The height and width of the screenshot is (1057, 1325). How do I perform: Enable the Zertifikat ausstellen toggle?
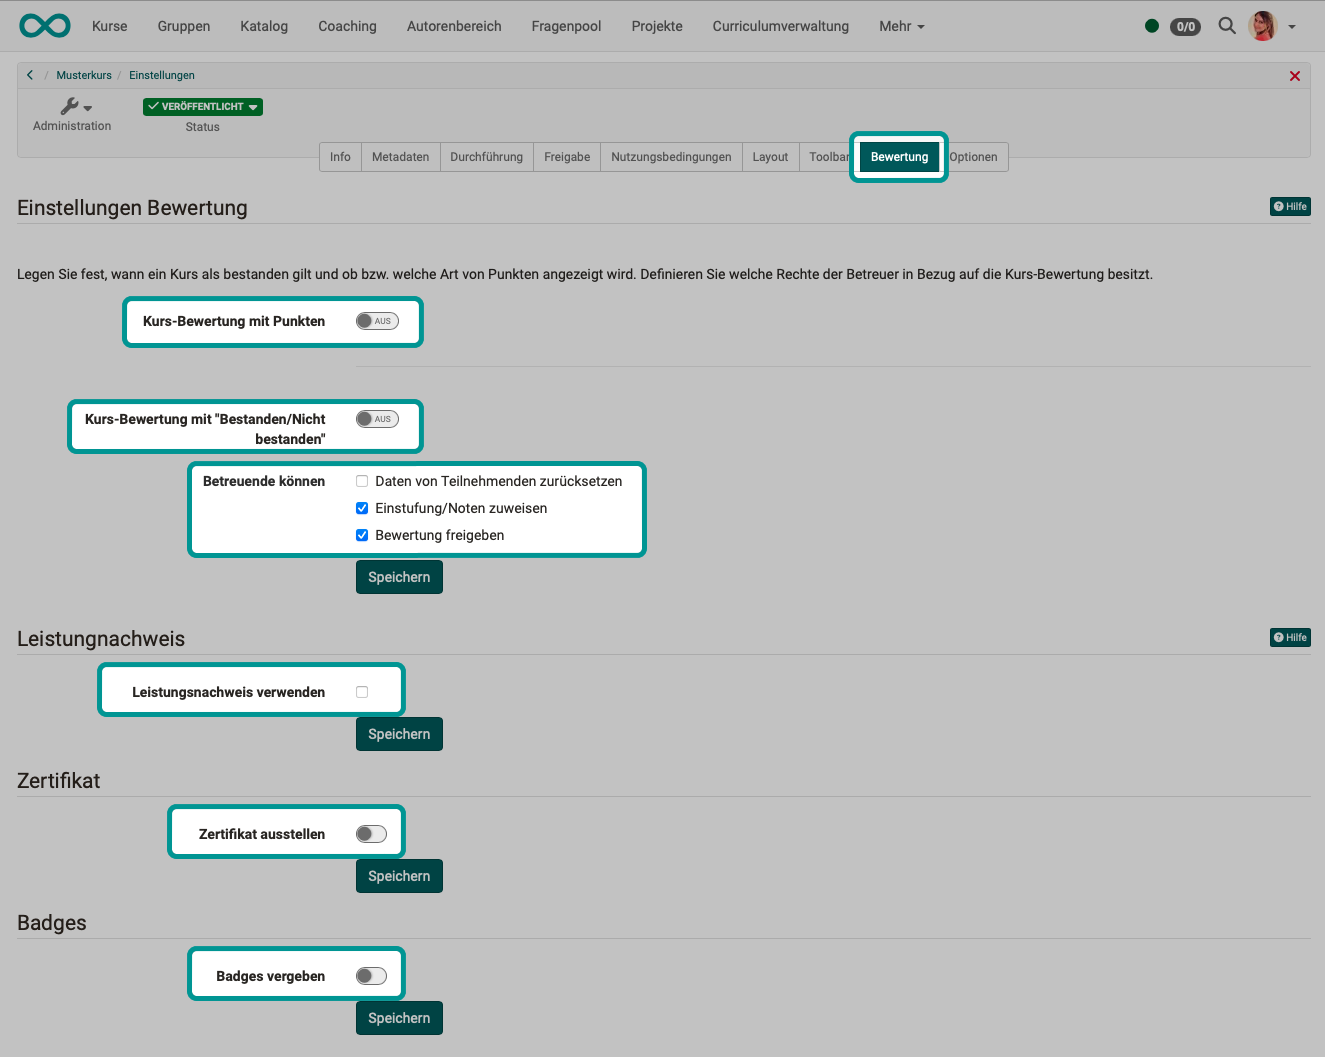coord(371,832)
